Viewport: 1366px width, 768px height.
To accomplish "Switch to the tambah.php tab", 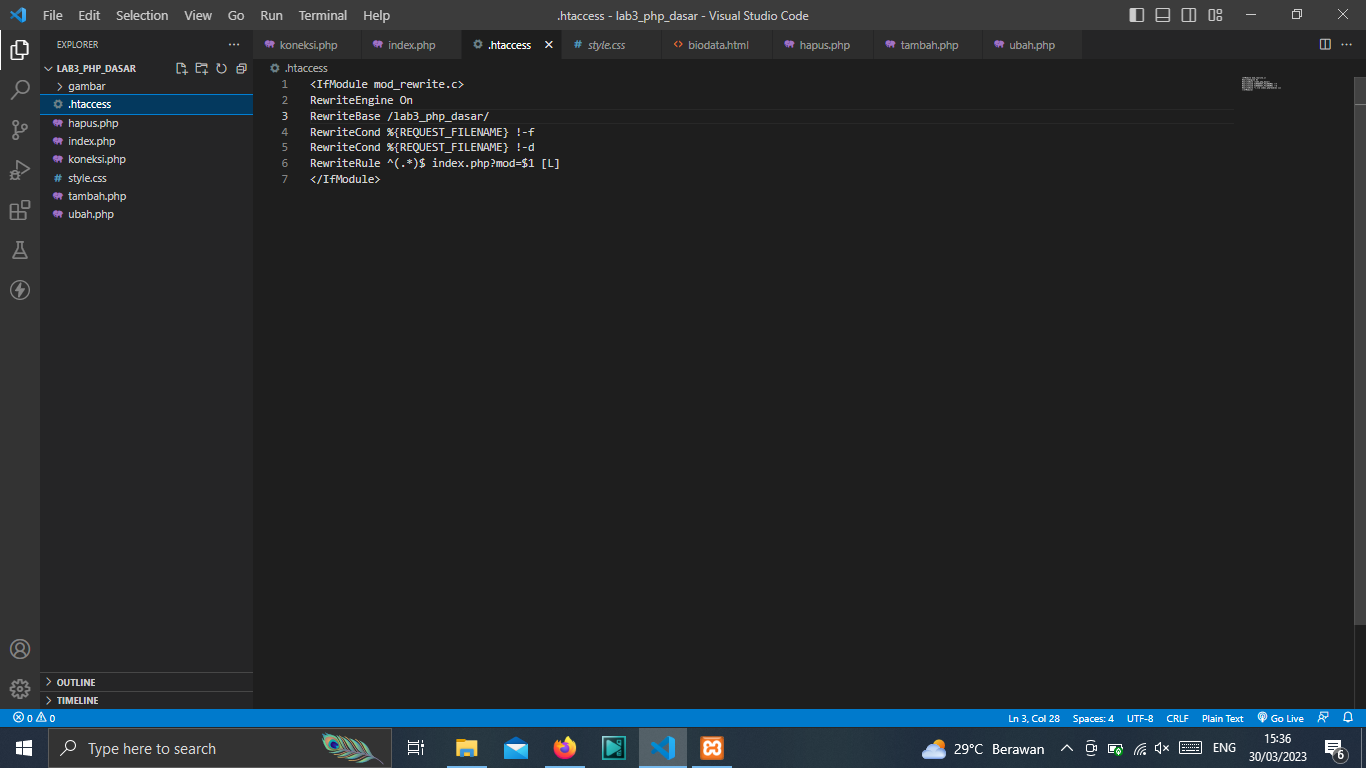I will [929, 45].
